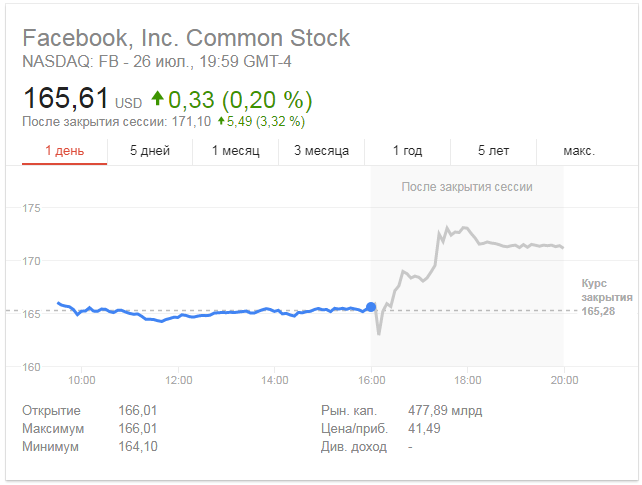This screenshot has width=642, height=485.
Task: Click the 165,61 current price
Action: click(x=66, y=99)
